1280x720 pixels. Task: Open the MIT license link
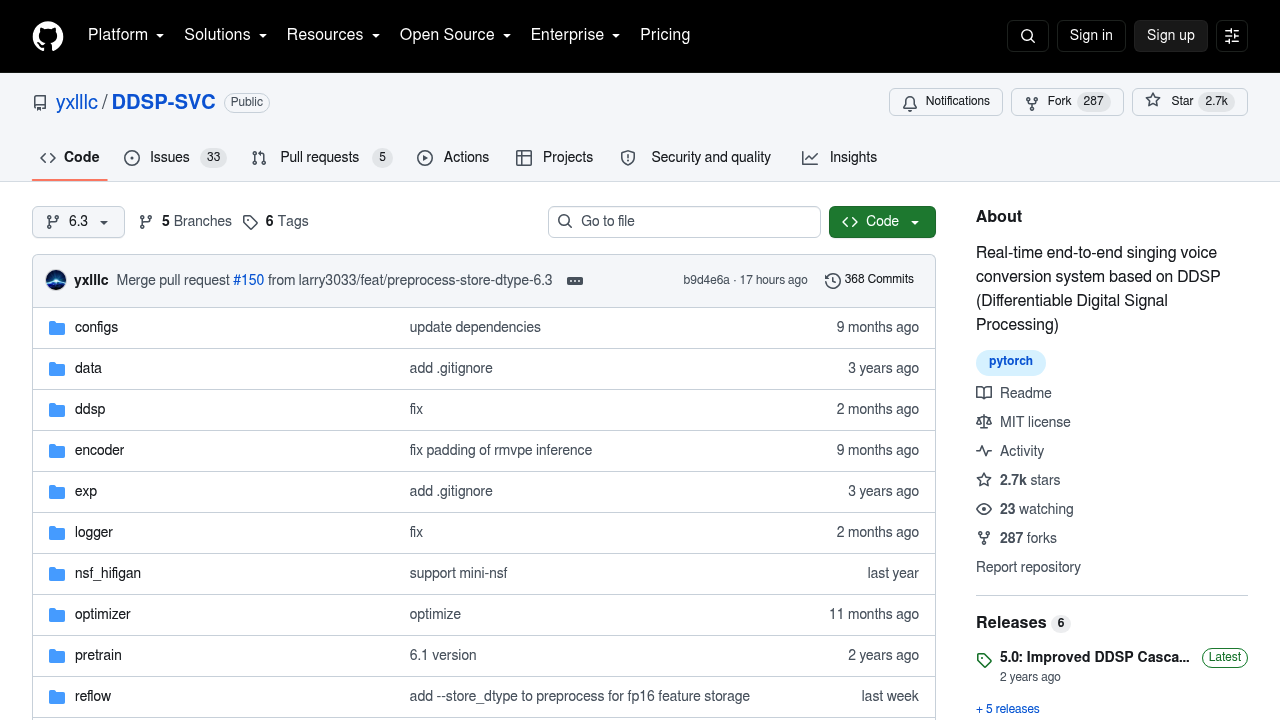click(1023, 422)
